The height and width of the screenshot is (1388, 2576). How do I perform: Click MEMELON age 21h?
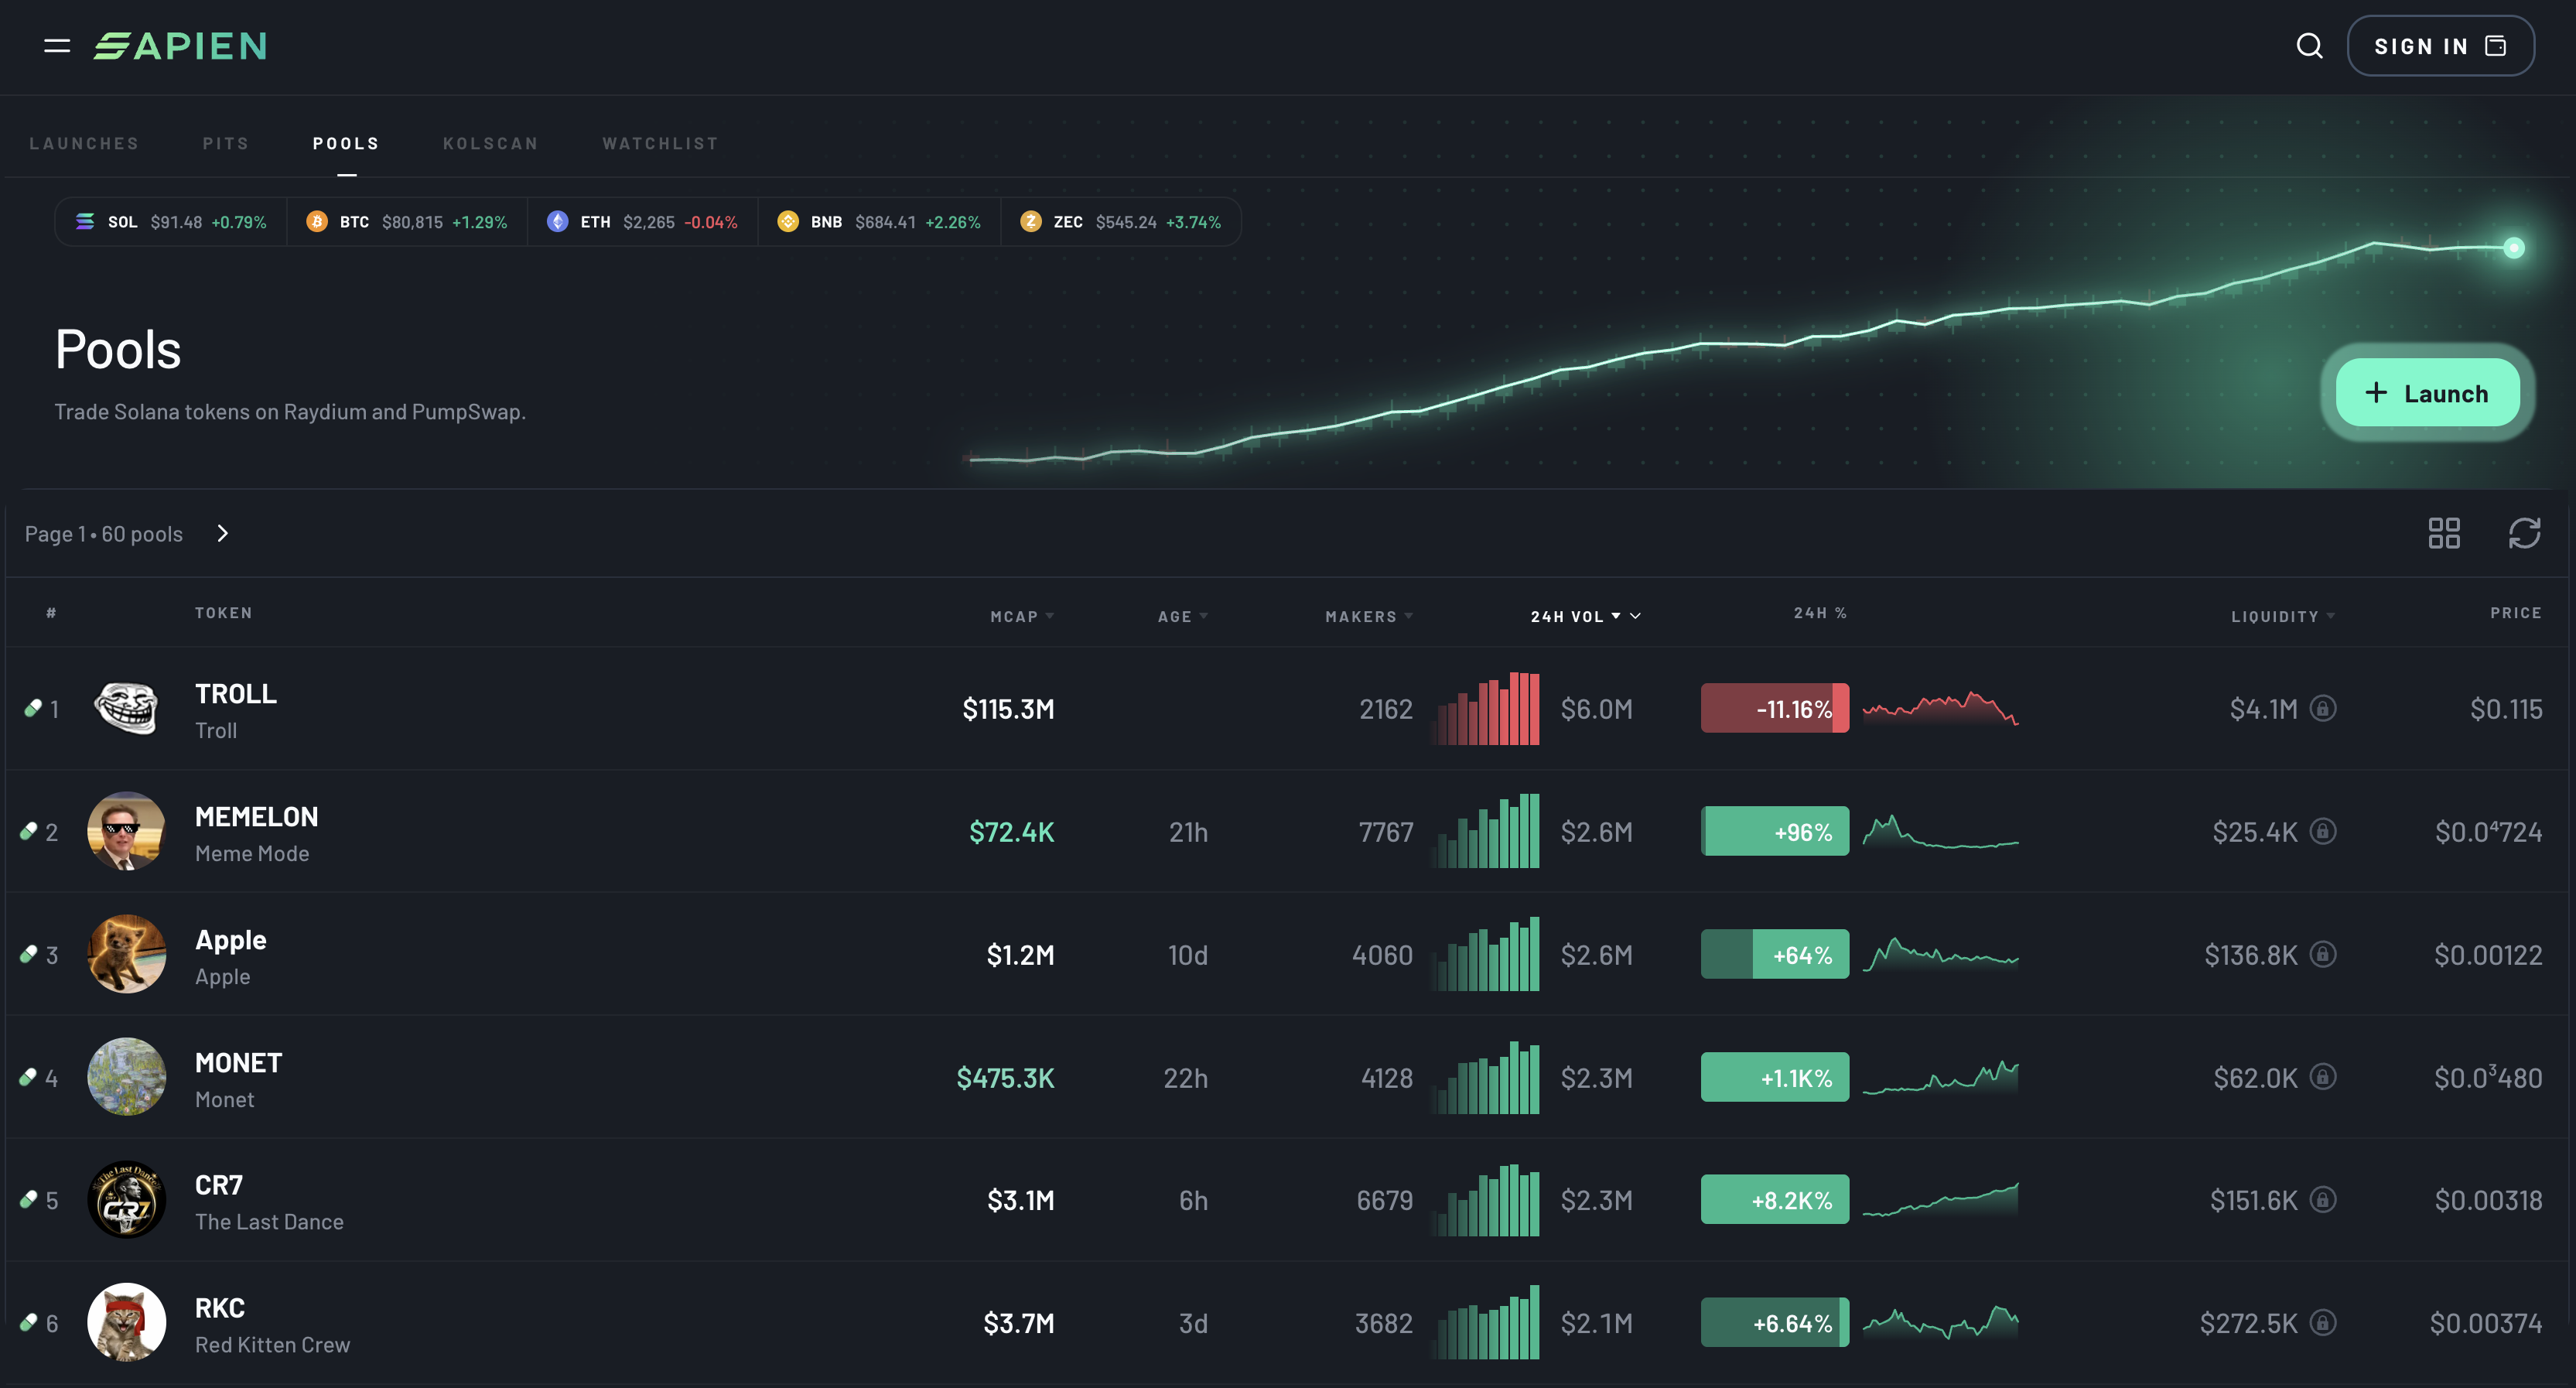tap(1188, 832)
